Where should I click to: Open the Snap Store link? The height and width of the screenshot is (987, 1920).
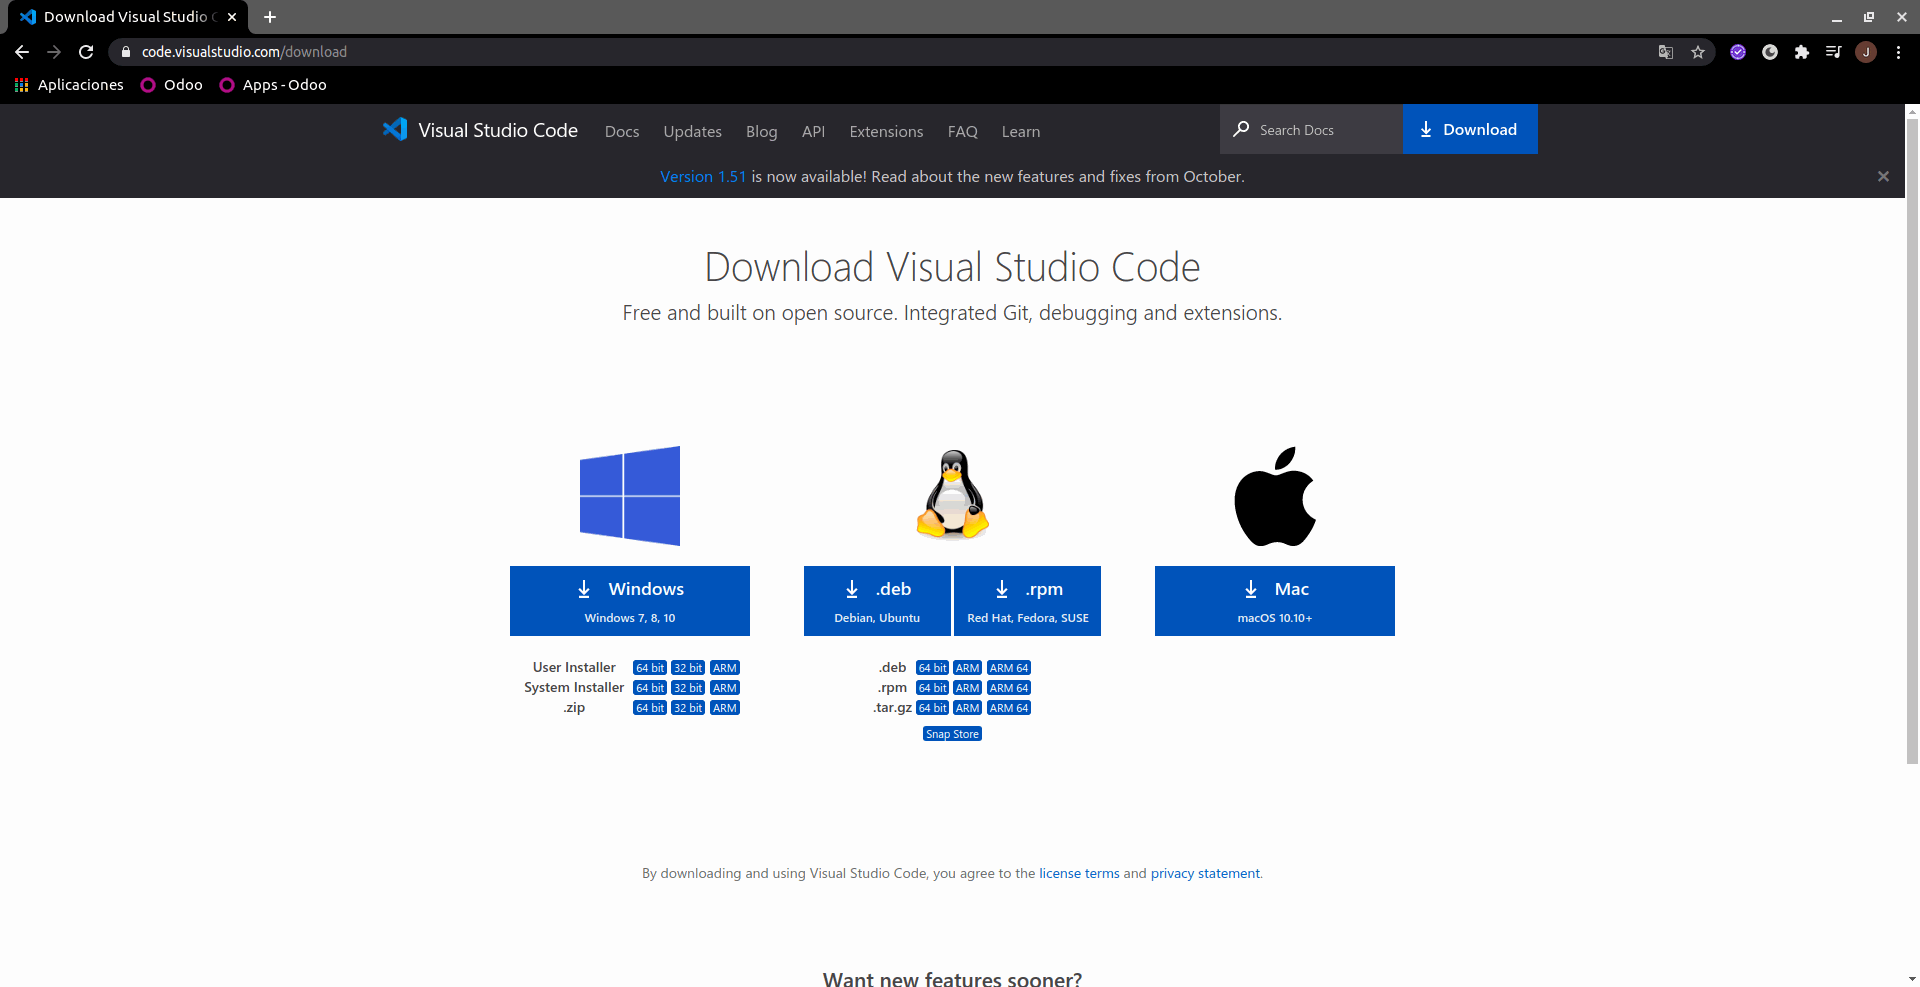pos(952,734)
